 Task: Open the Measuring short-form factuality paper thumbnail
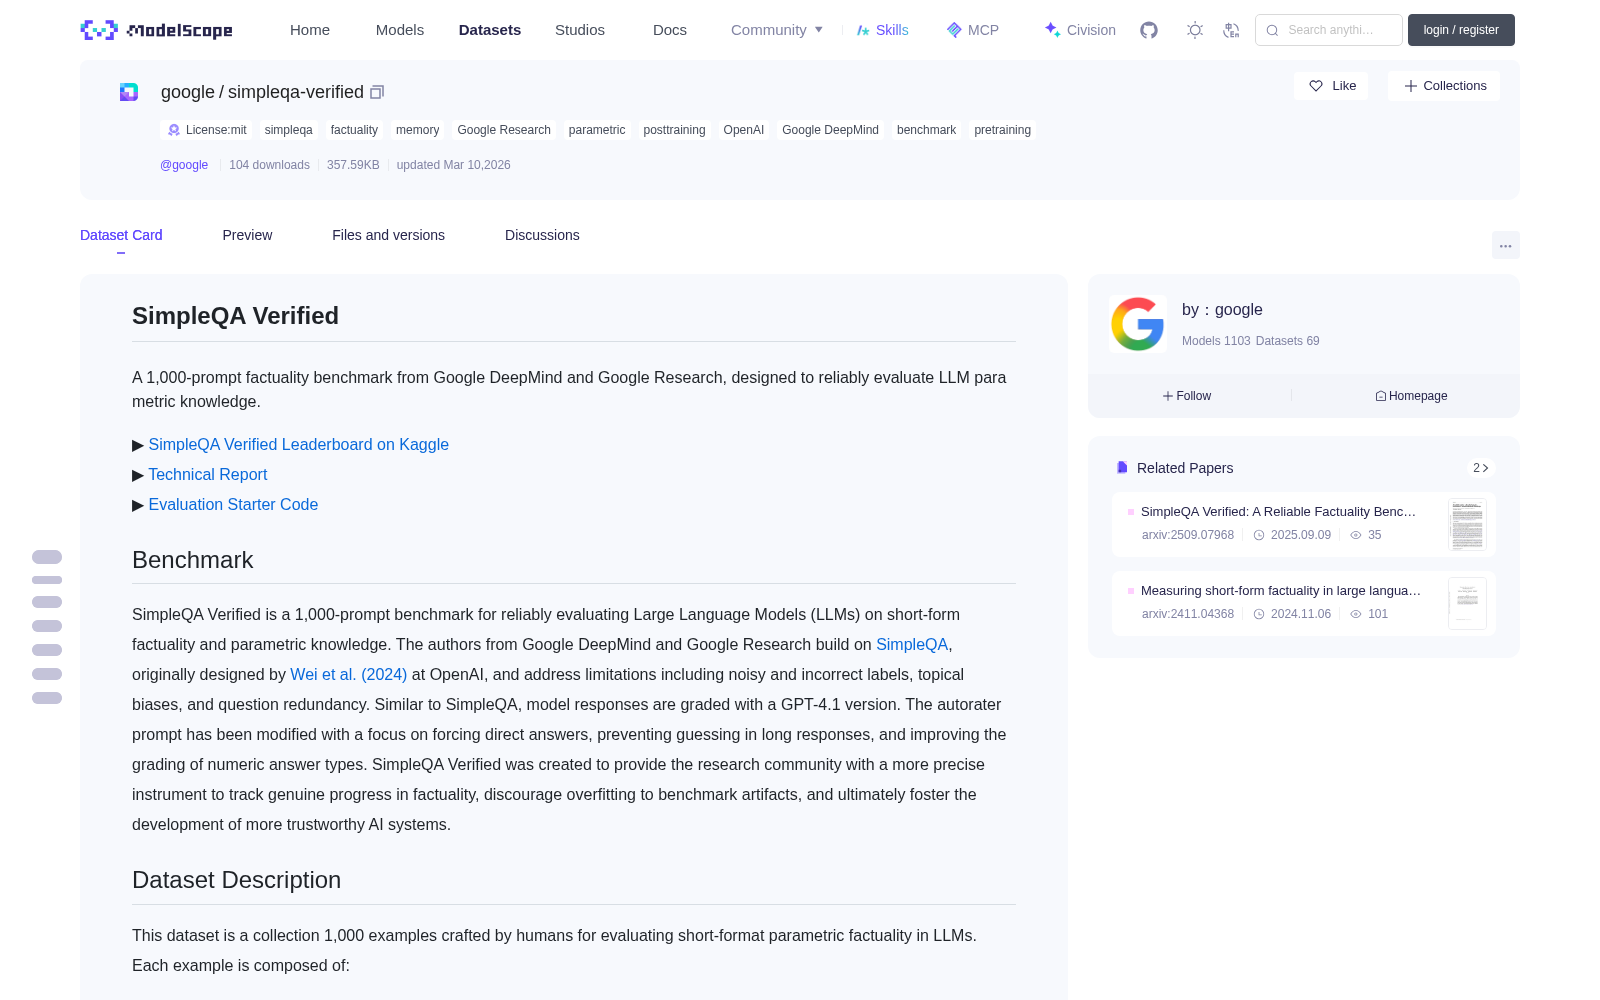pos(1467,603)
